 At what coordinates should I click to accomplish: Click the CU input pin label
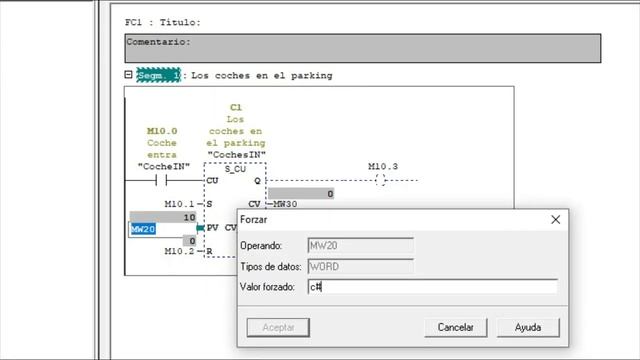[x=212, y=180]
